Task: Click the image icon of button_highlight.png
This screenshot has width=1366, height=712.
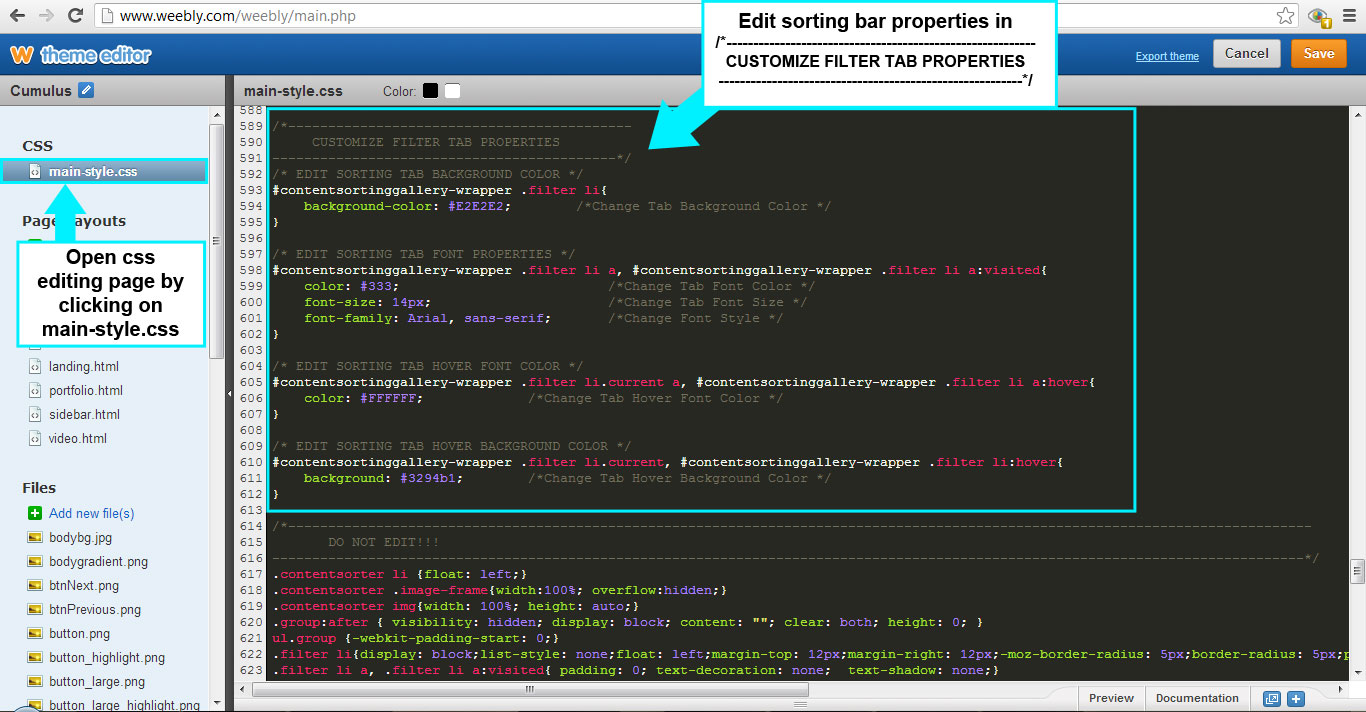Action: [x=35, y=658]
